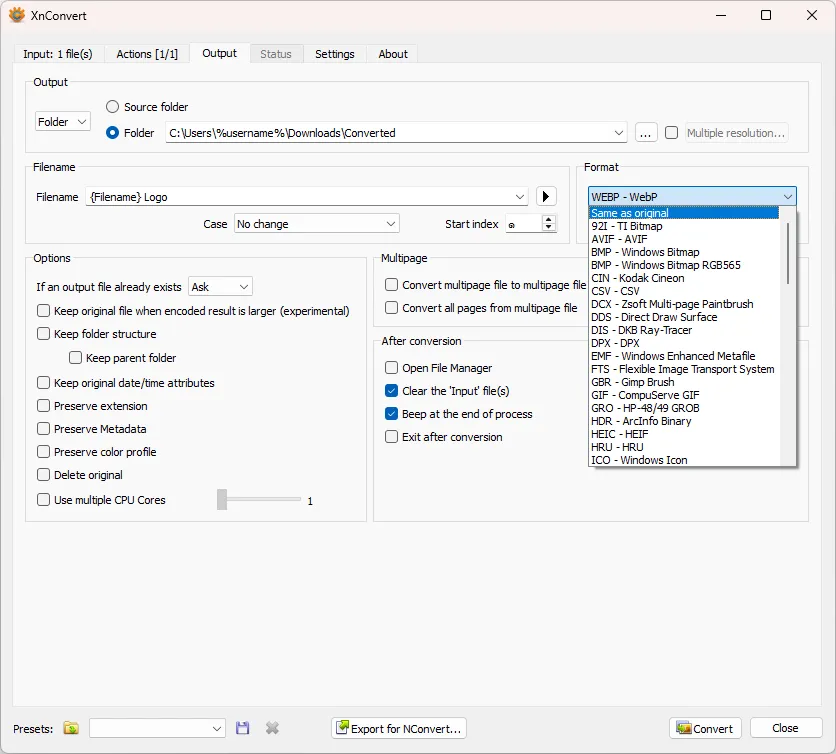
Task: Toggle Multiple resolution checkbox
Action: coord(672,132)
